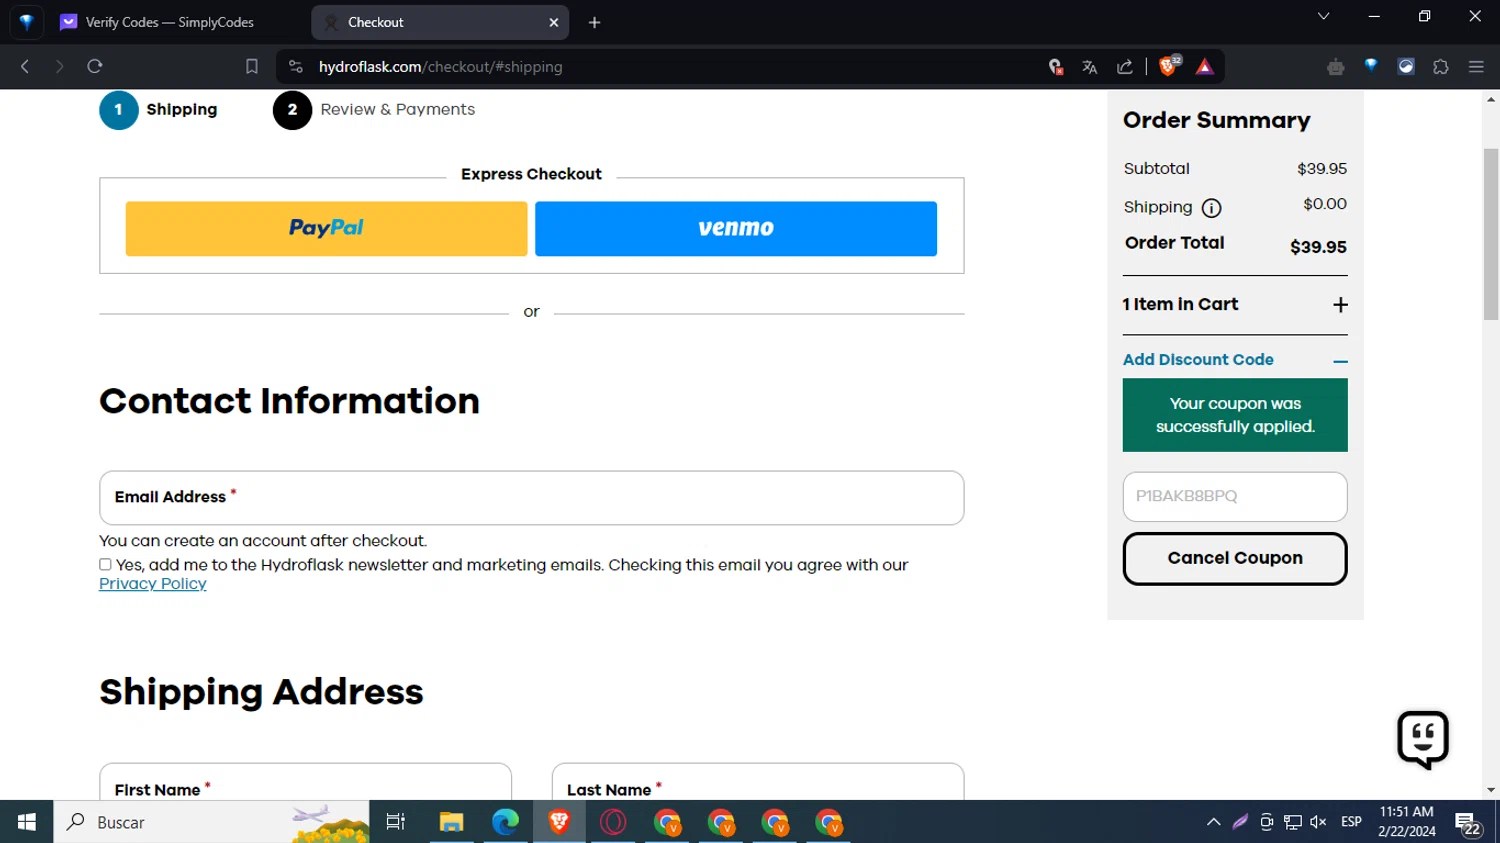This screenshot has width=1500, height=843.
Task: Open File Explorer from the taskbar
Action: pos(451,822)
